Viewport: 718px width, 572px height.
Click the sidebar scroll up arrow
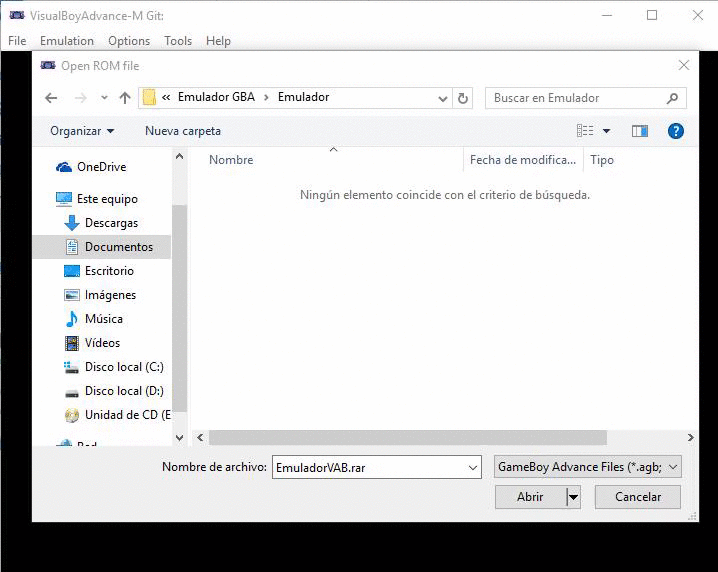coord(180,157)
